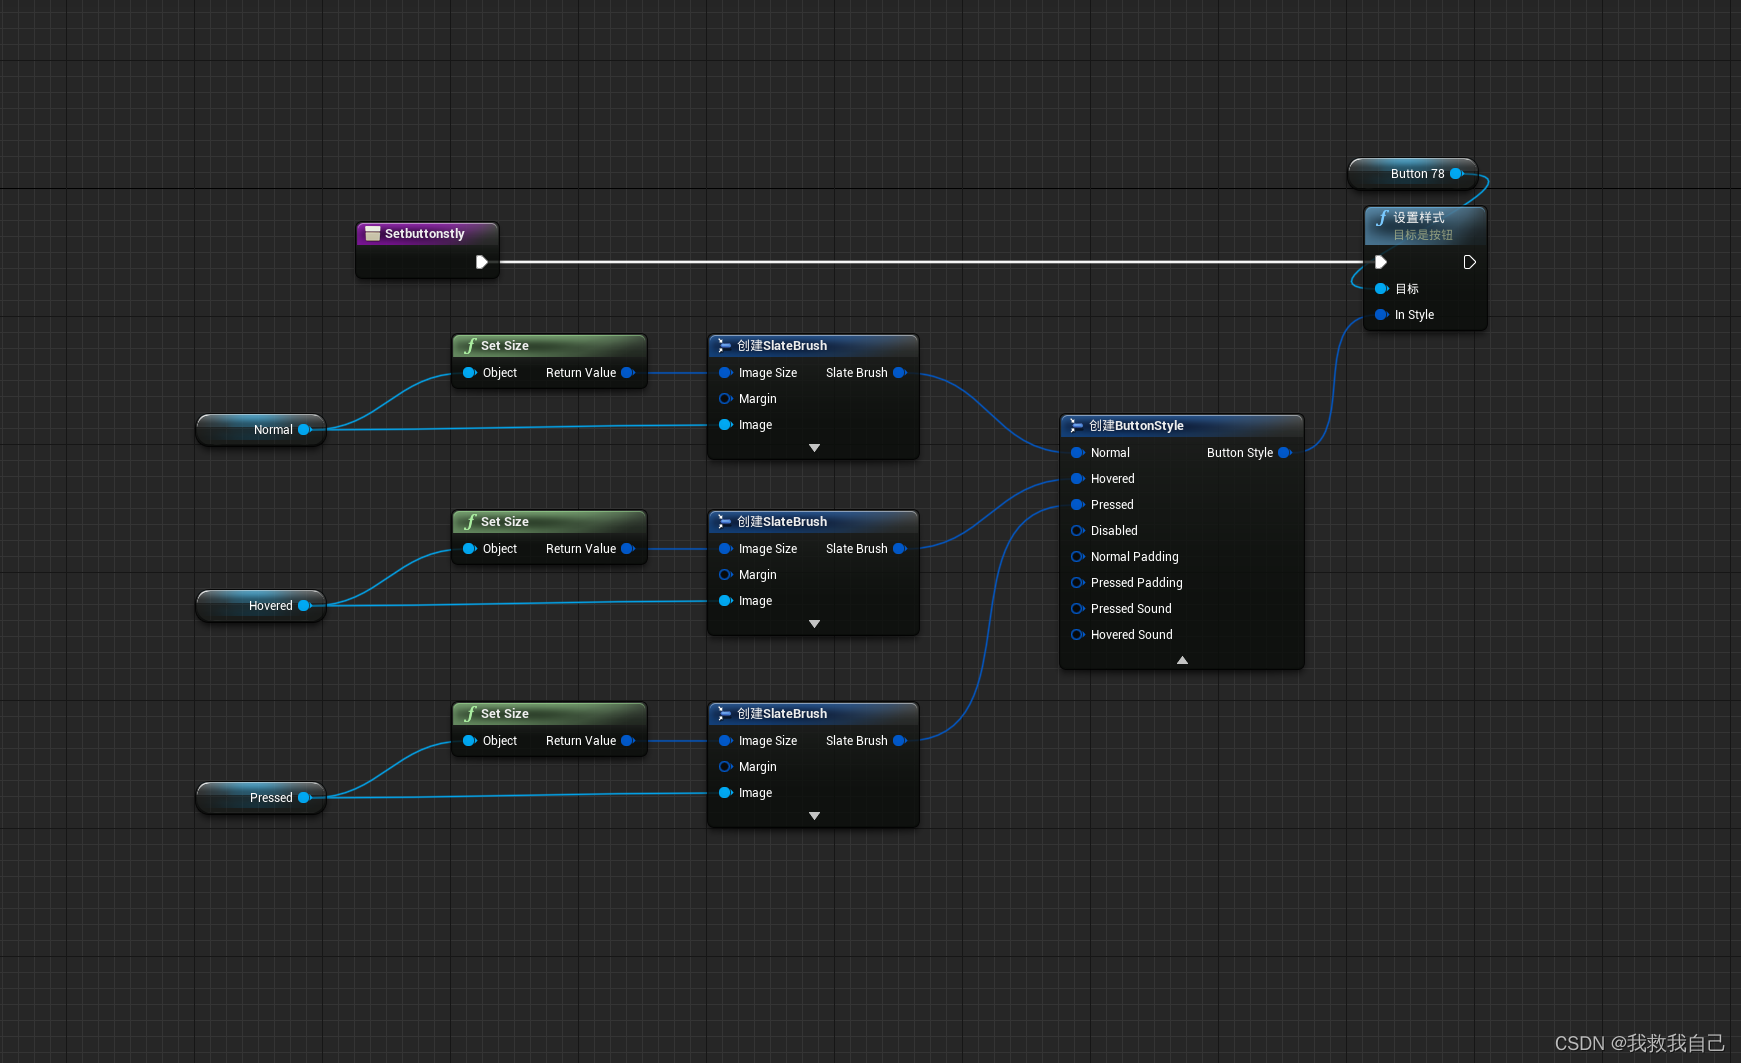Expand the bottom 创建SlateBrush node arrow
The height and width of the screenshot is (1063, 1741).
[x=813, y=815]
